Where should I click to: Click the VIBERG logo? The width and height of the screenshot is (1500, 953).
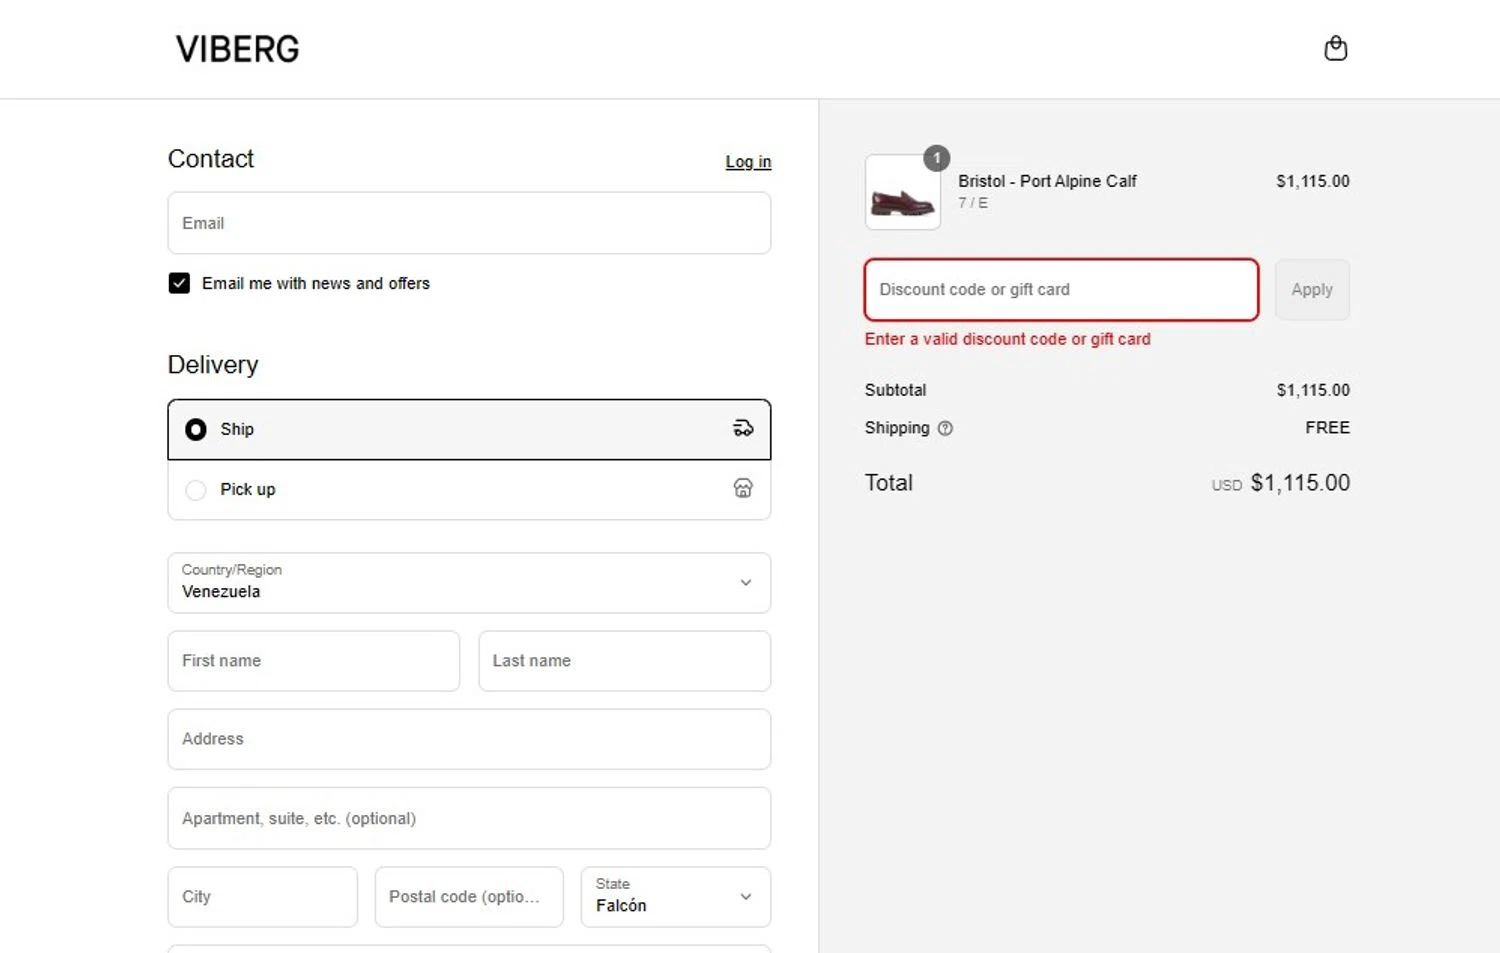(237, 49)
